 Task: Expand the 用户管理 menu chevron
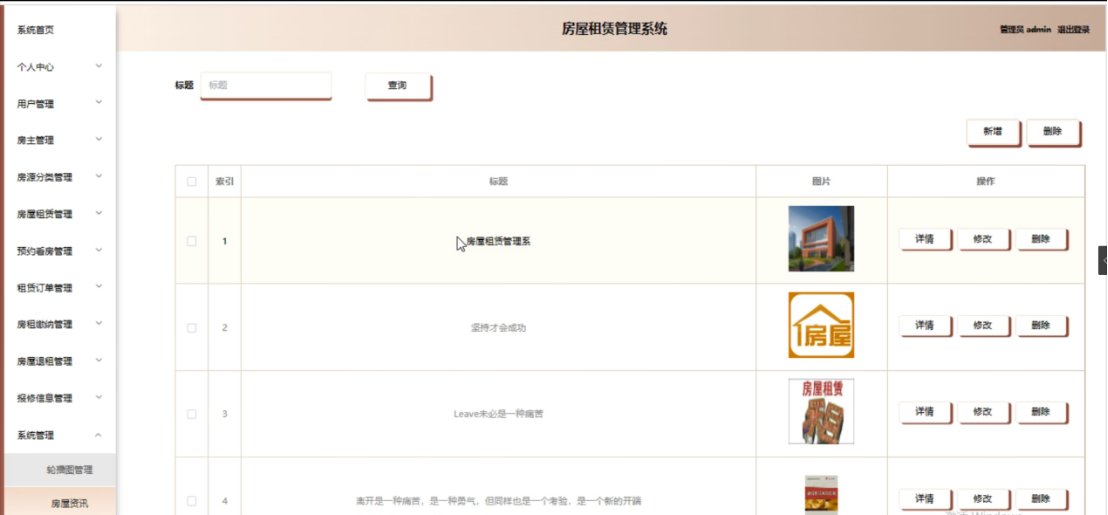(99, 102)
